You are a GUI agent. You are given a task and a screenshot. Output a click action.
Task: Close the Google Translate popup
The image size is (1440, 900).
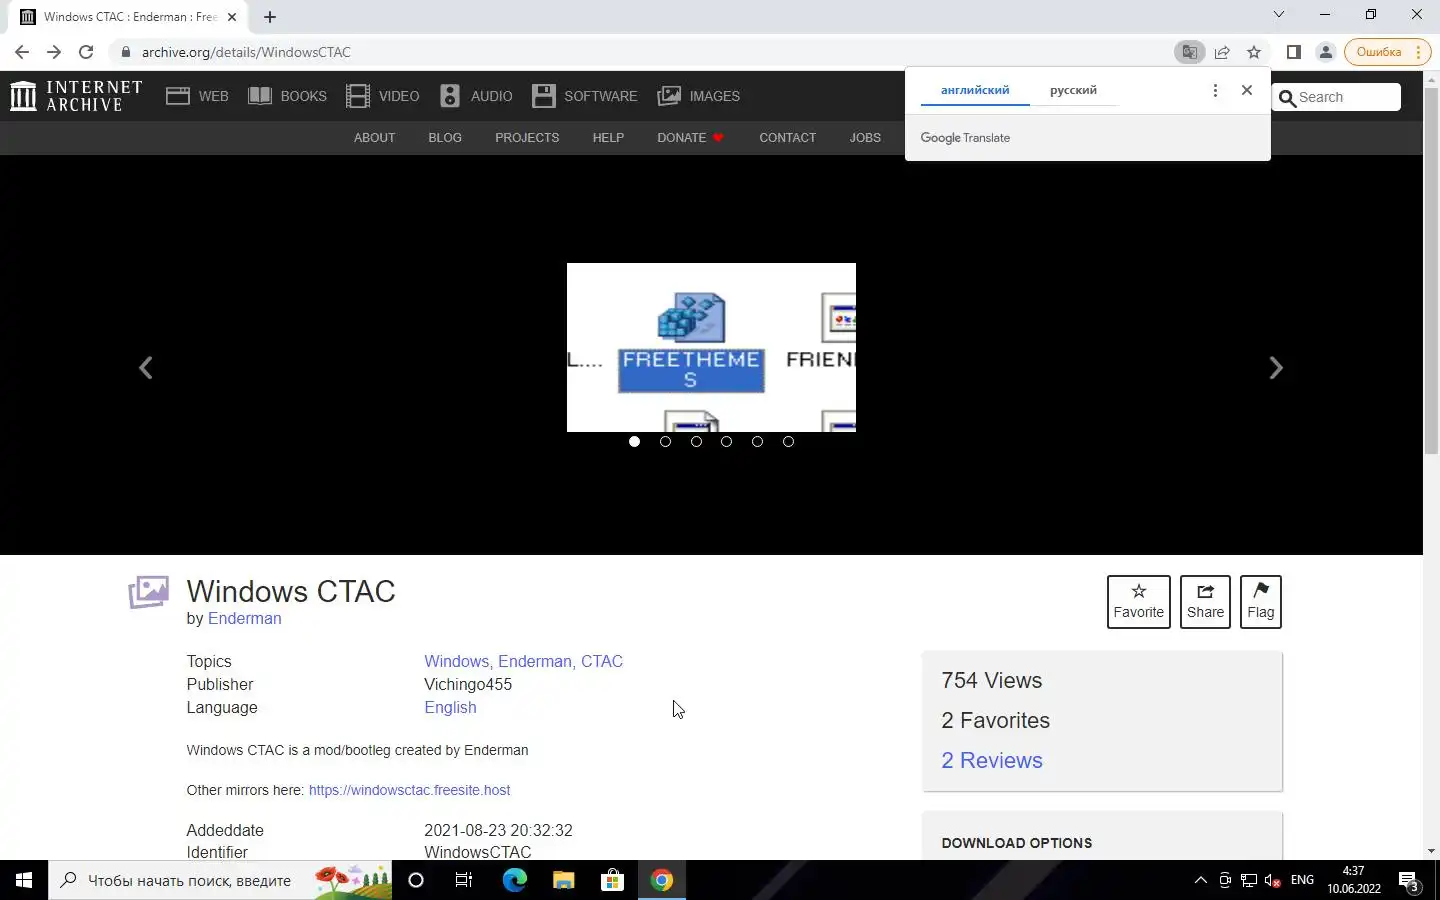(1247, 90)
